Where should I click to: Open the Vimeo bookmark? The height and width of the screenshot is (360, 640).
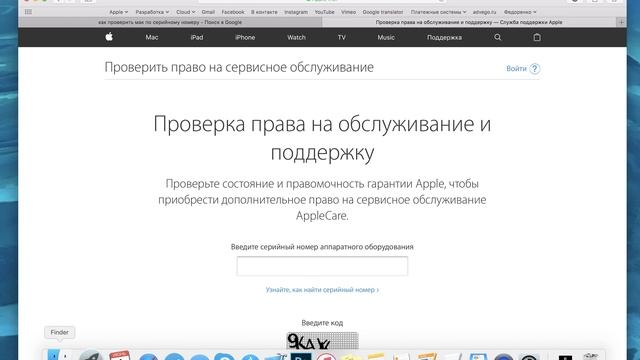tap(349, 12)
